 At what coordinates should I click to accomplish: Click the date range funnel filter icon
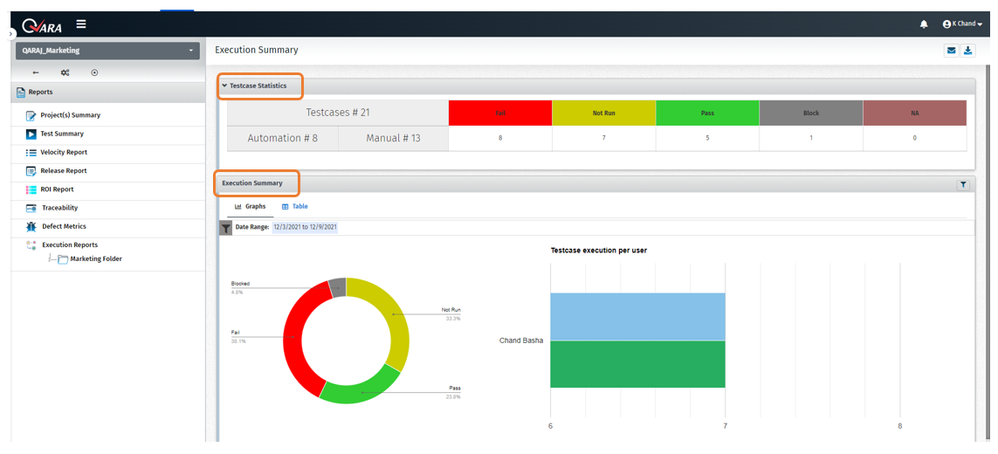[x=225, y=228]
